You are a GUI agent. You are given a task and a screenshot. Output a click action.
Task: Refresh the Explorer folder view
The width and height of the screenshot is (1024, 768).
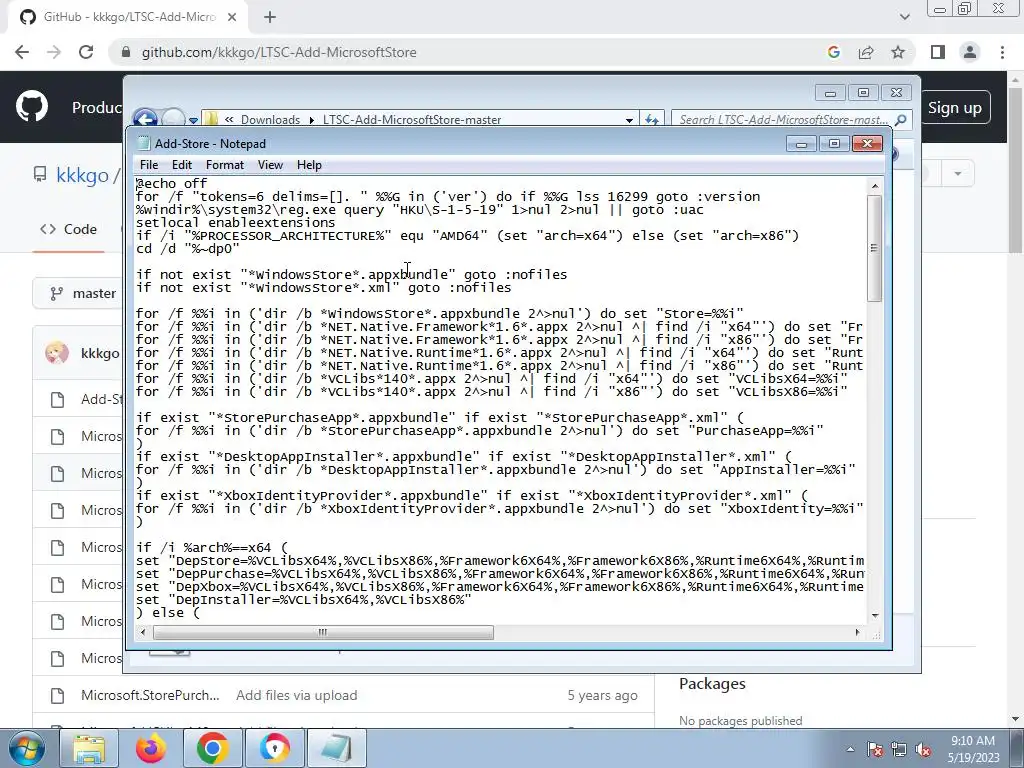[651, 120]
